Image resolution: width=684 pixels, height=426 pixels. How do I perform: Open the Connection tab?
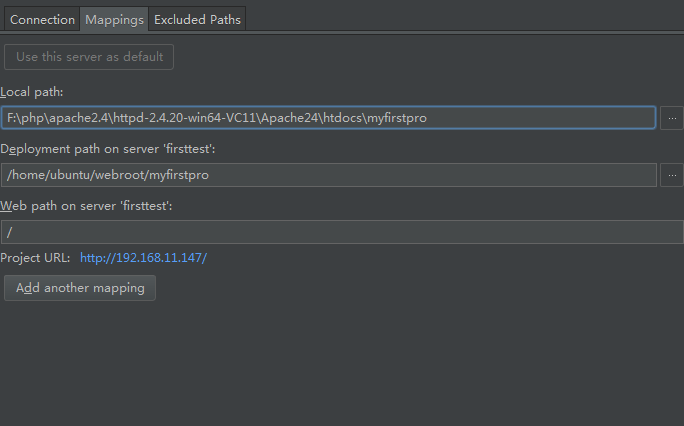[42, 19]
